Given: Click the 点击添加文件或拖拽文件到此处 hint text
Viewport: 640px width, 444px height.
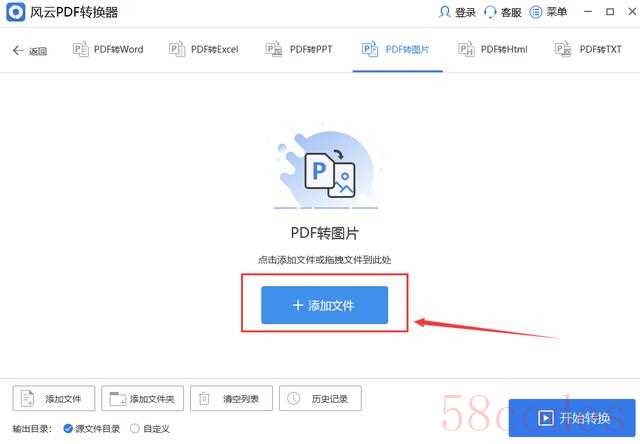Looking at the screenshot, I should (324, 260).
